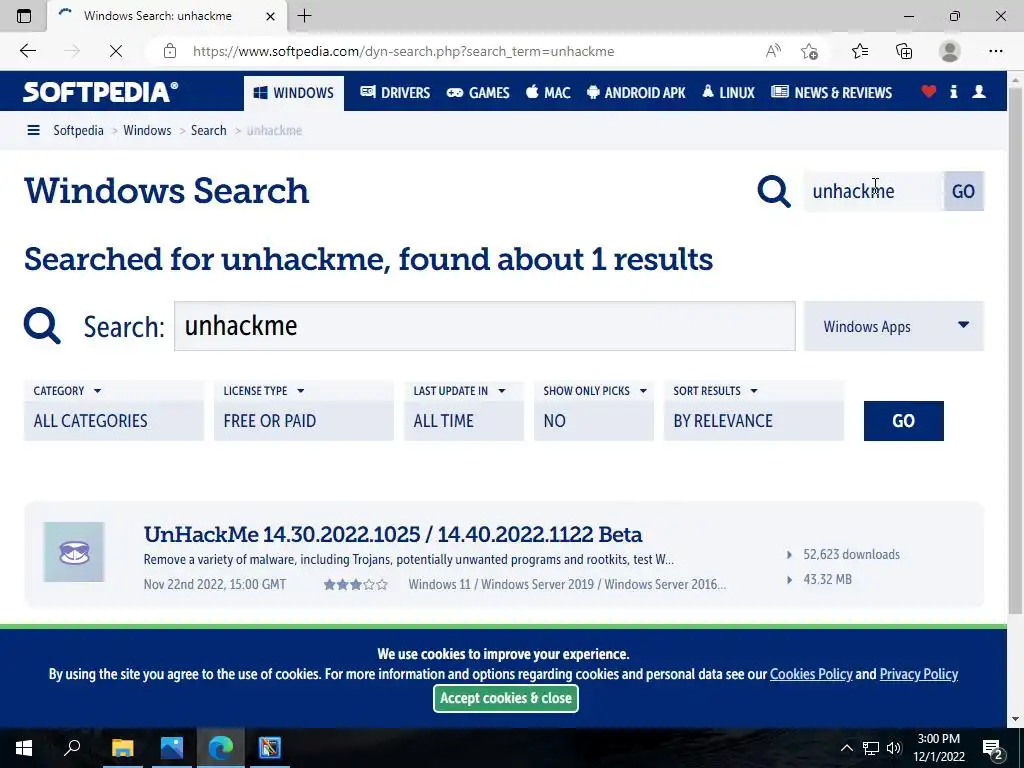The image size is (1024, 768).
Task: Click Accept cookies & close button
Action: [x=506, y=698]
